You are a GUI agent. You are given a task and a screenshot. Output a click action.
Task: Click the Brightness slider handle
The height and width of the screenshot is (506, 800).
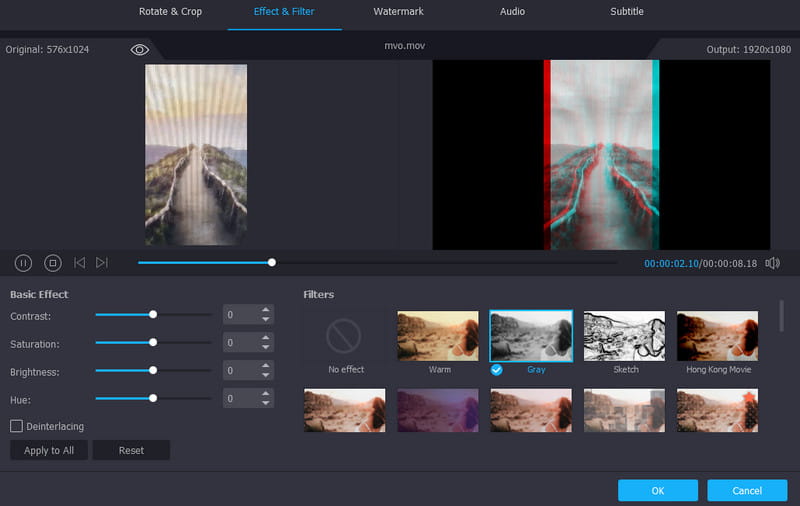153,370
